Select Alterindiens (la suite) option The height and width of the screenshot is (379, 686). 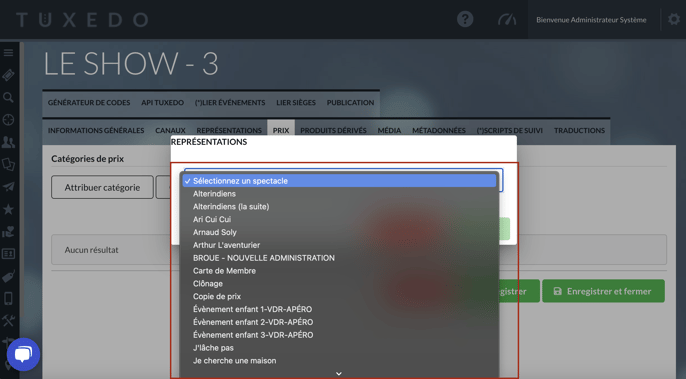click(340, 207)
